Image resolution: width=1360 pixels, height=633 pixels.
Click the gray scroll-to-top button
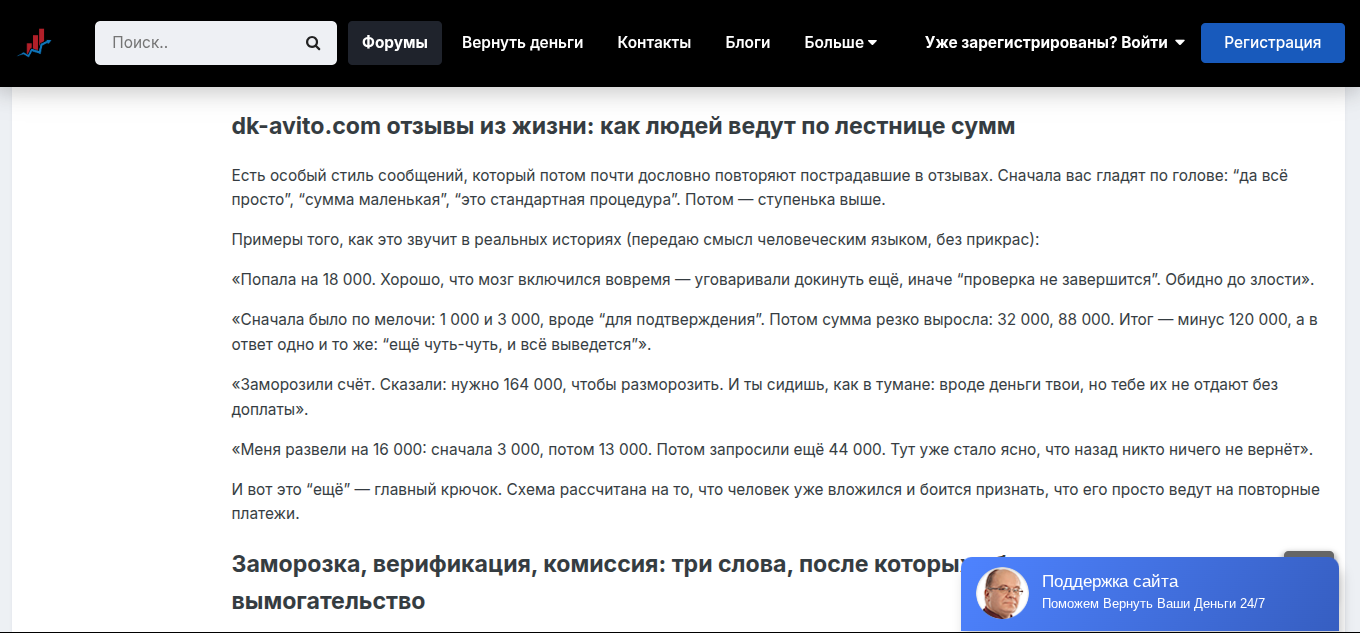point(1308,555)
